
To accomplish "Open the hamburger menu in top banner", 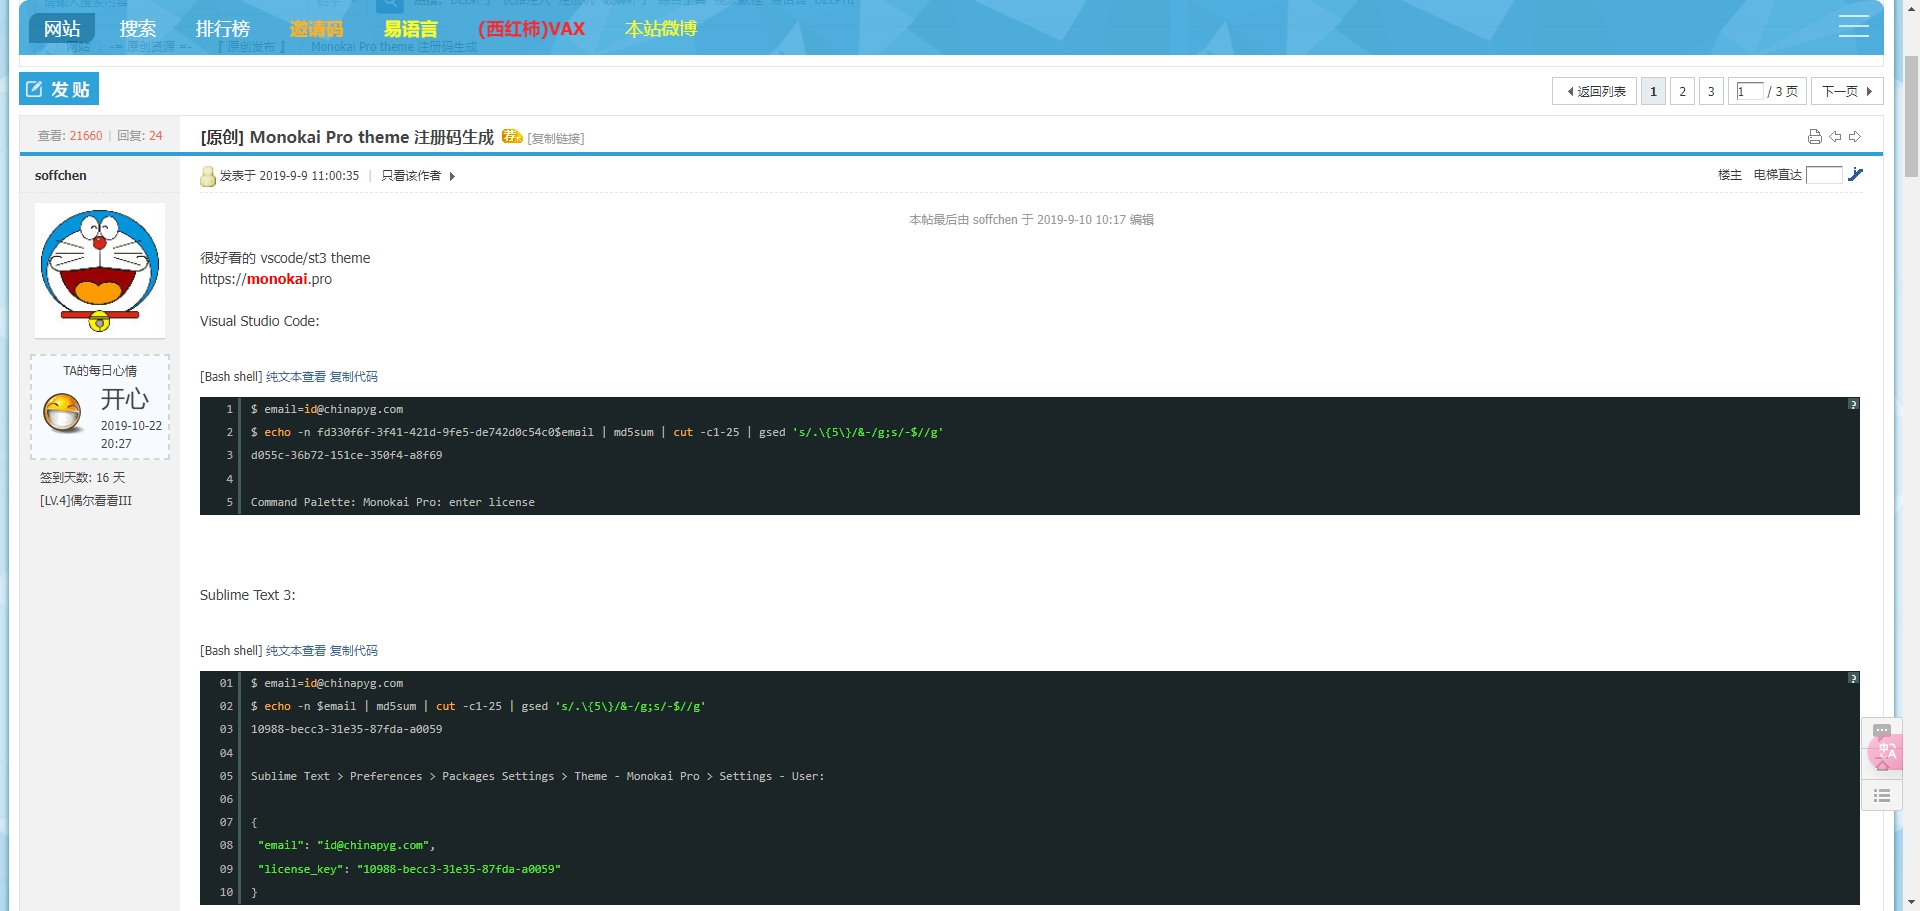I will pyautogui.click(x=1853, y=27).
